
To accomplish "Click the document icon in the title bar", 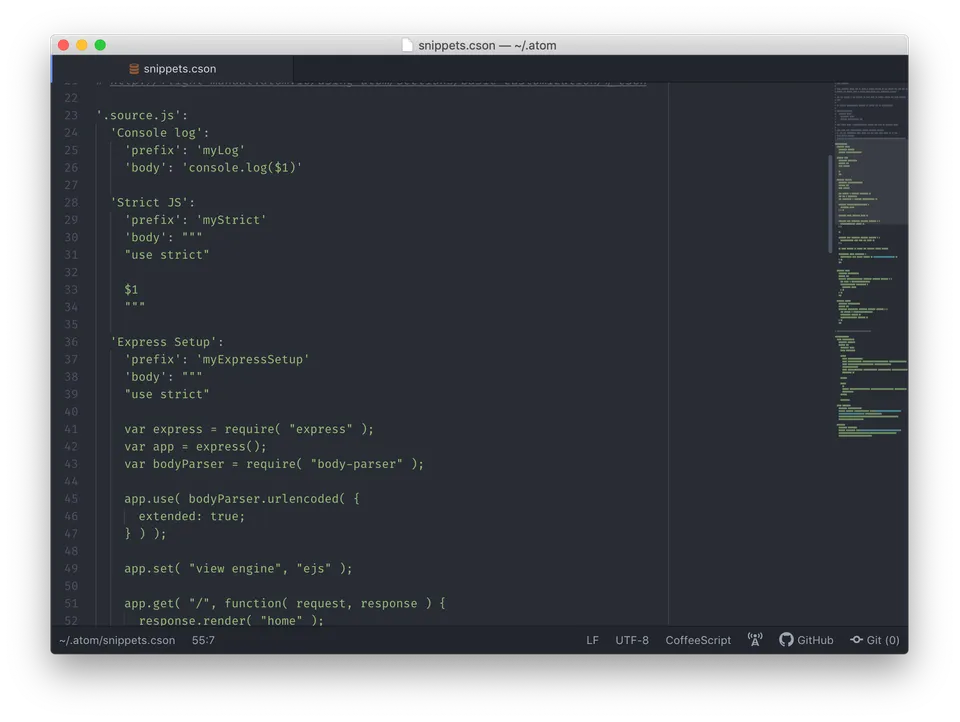I will point(407,45).
